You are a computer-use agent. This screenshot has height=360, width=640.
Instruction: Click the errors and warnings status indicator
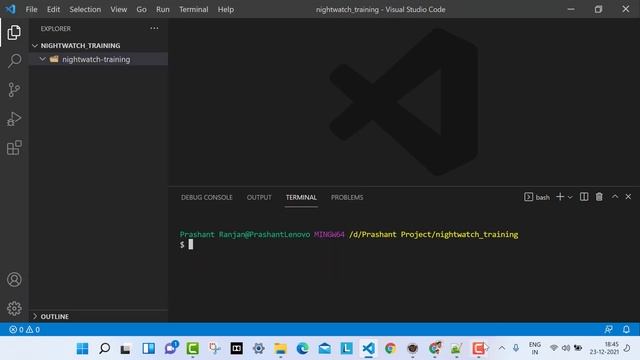click(x=24, y=329)
